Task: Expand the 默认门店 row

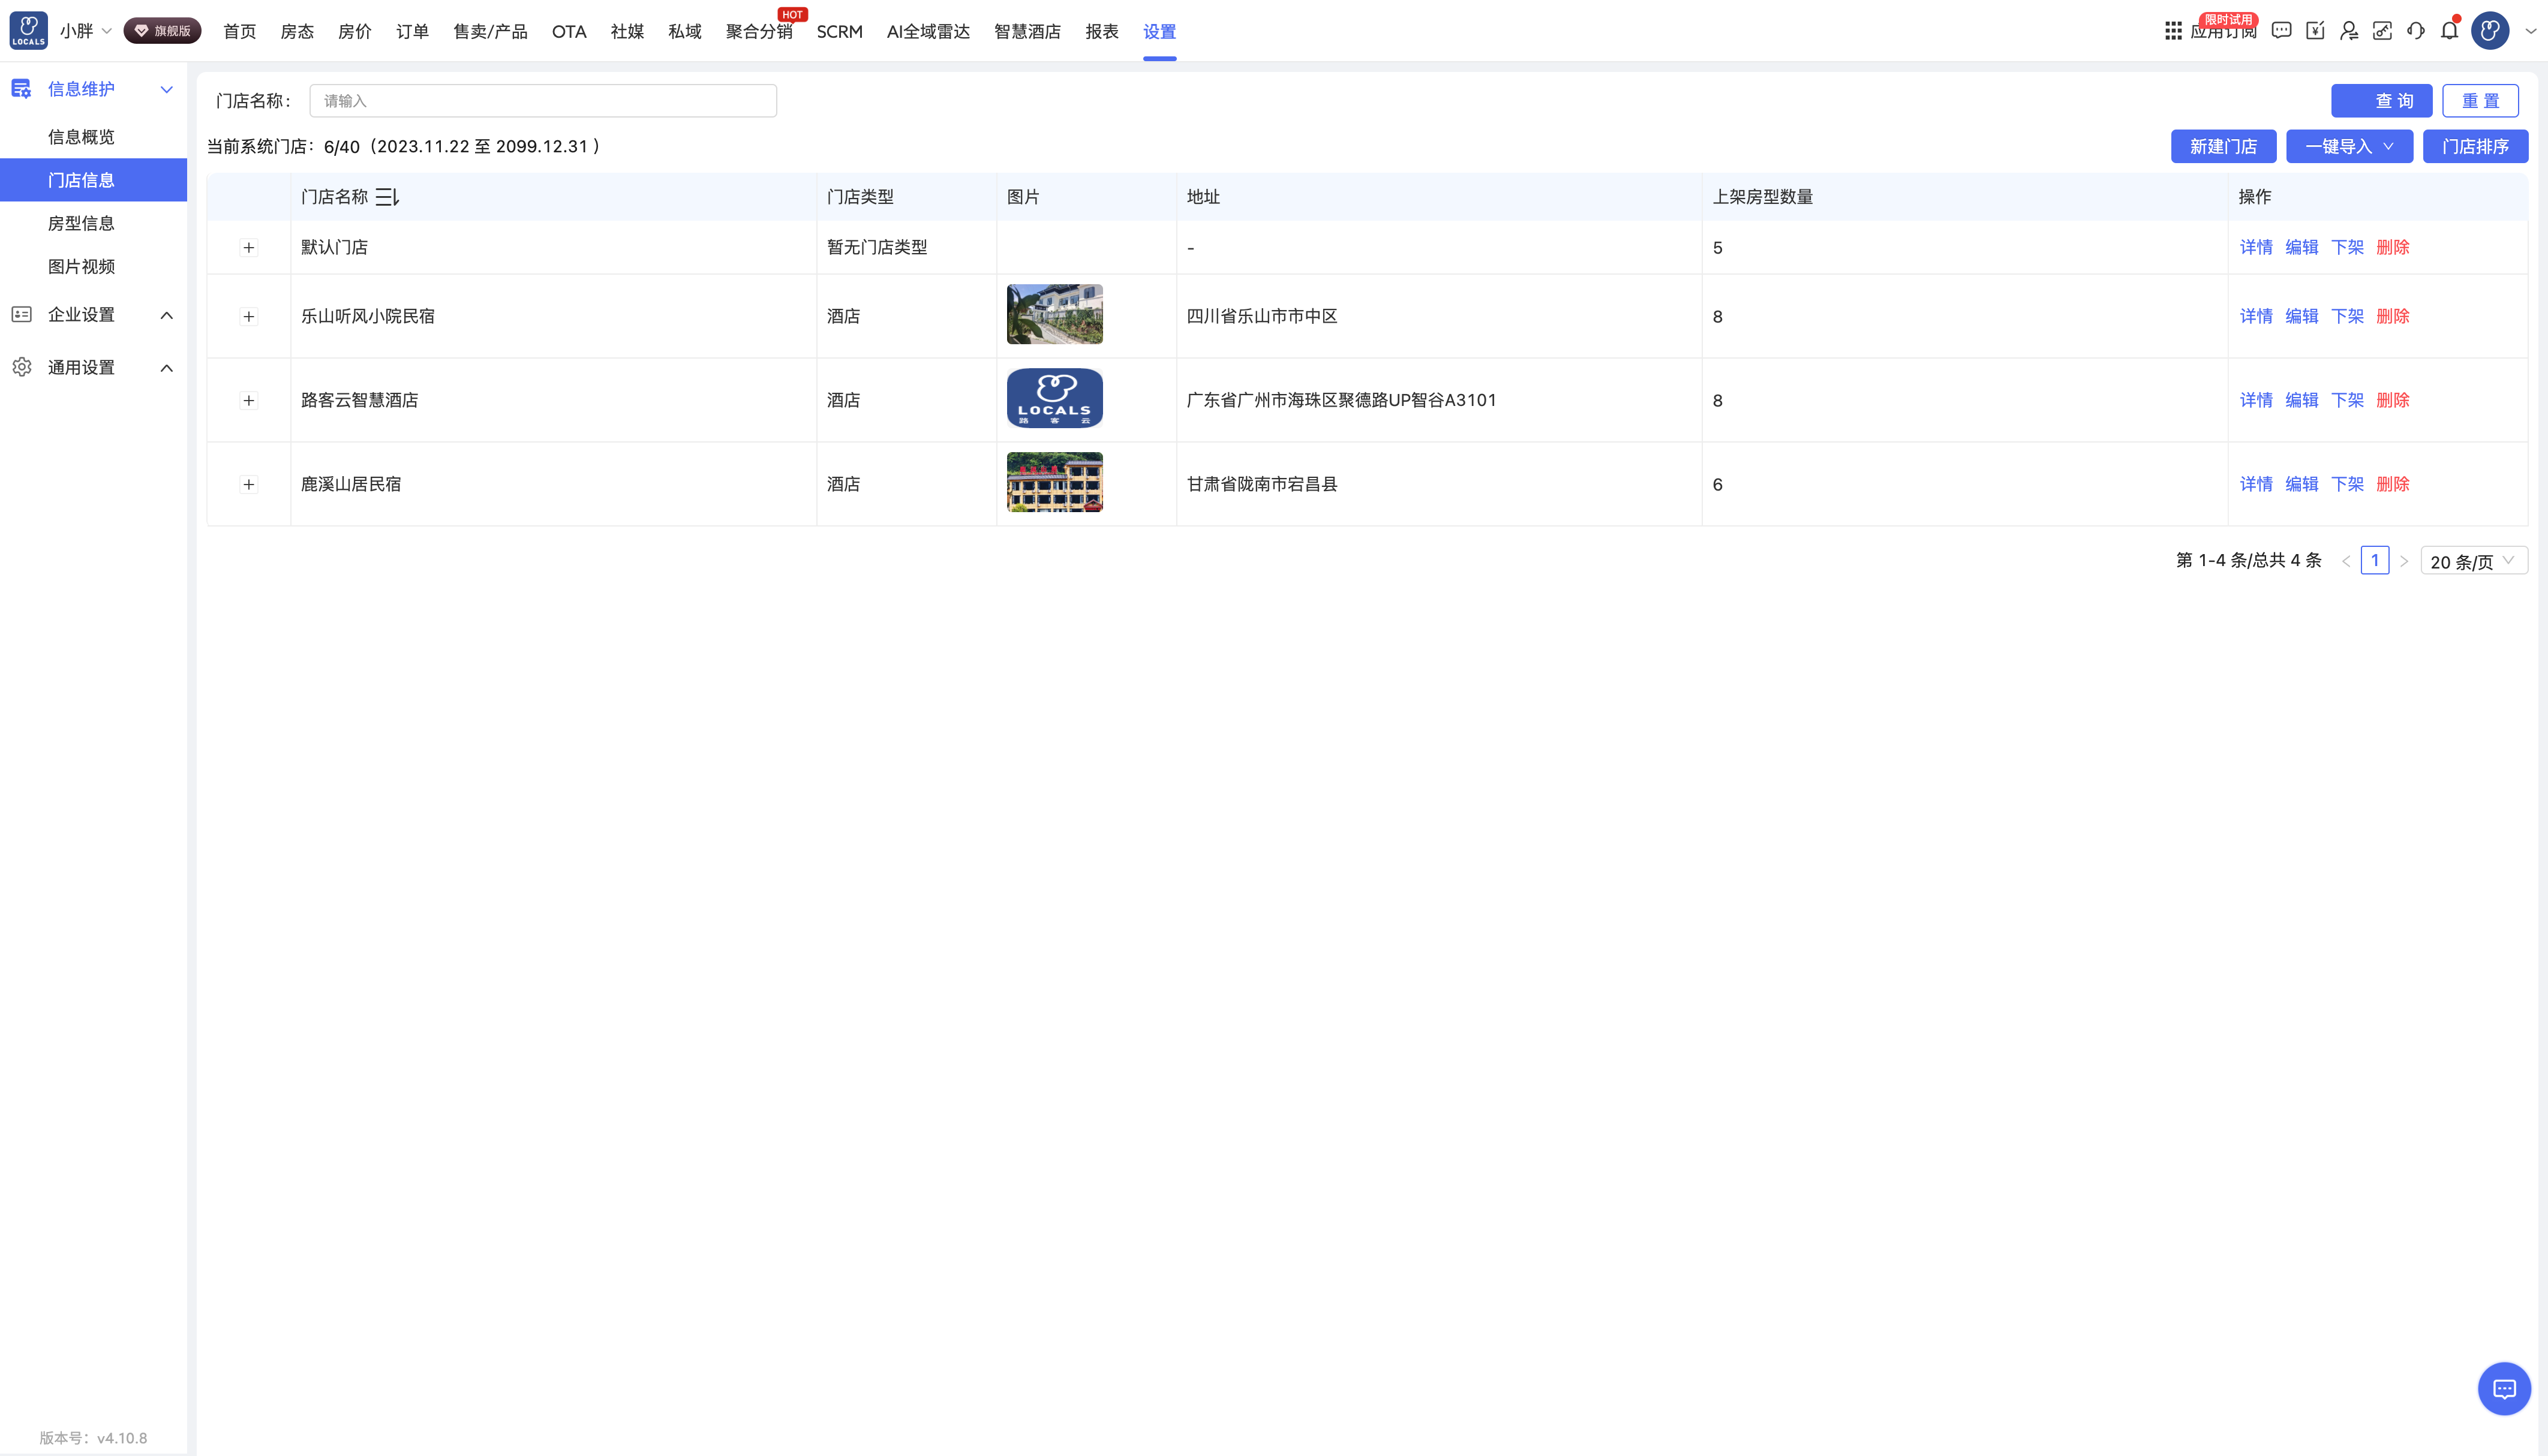Action: 249,247
